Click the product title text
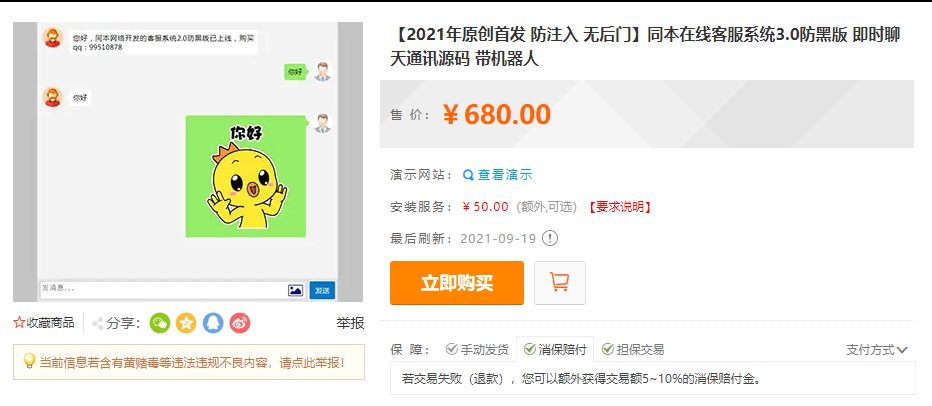932x406 pixels. coord(645,47)
